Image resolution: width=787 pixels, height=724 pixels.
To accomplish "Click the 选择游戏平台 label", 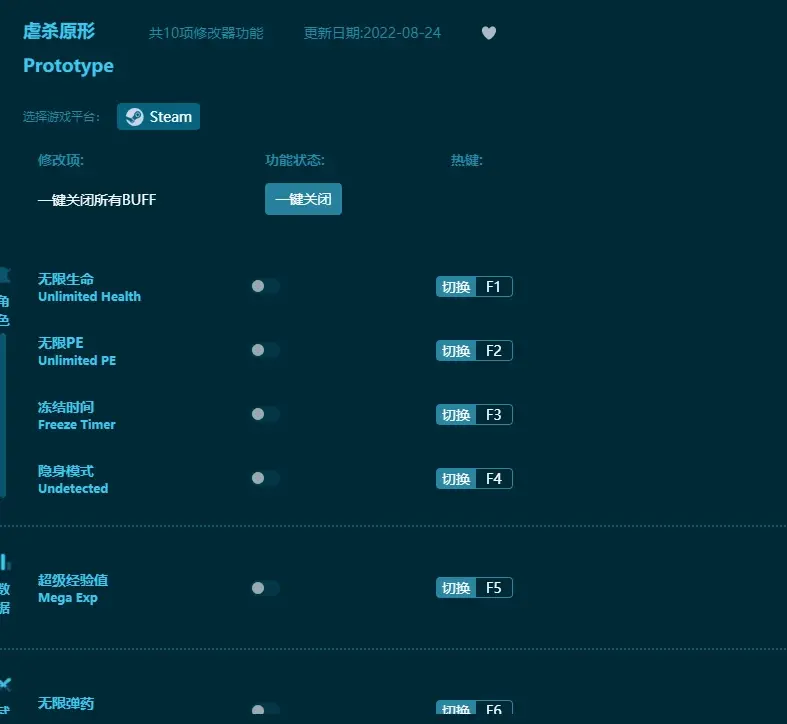I will pos(61,117).
